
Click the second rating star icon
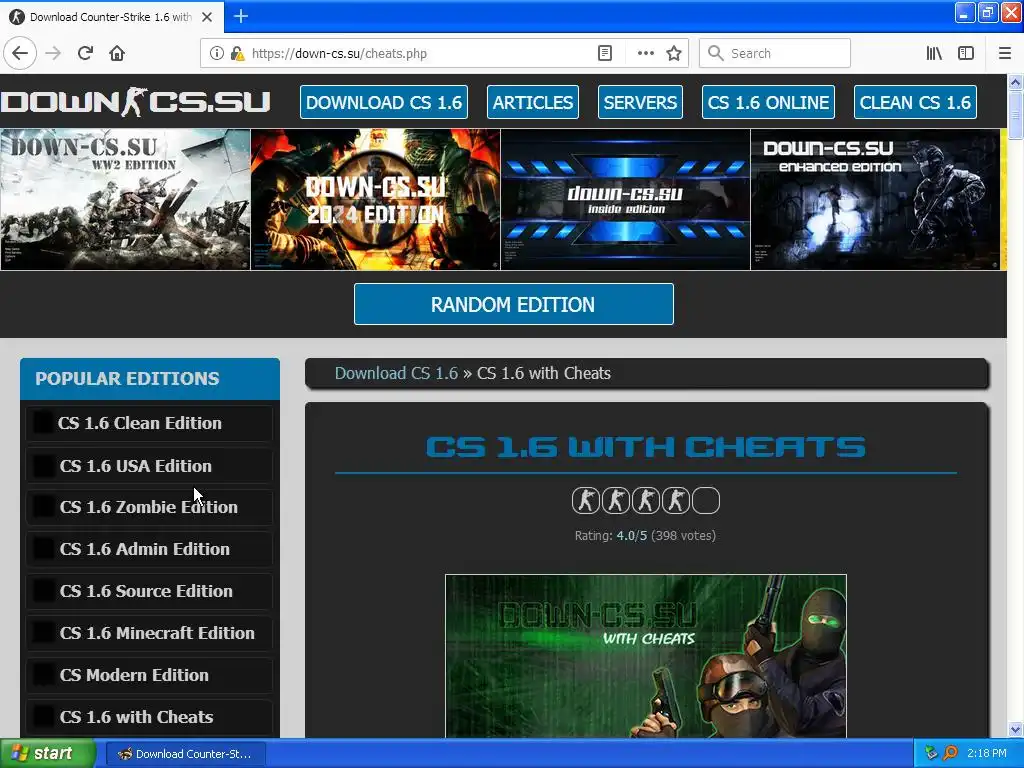(615, 501)
